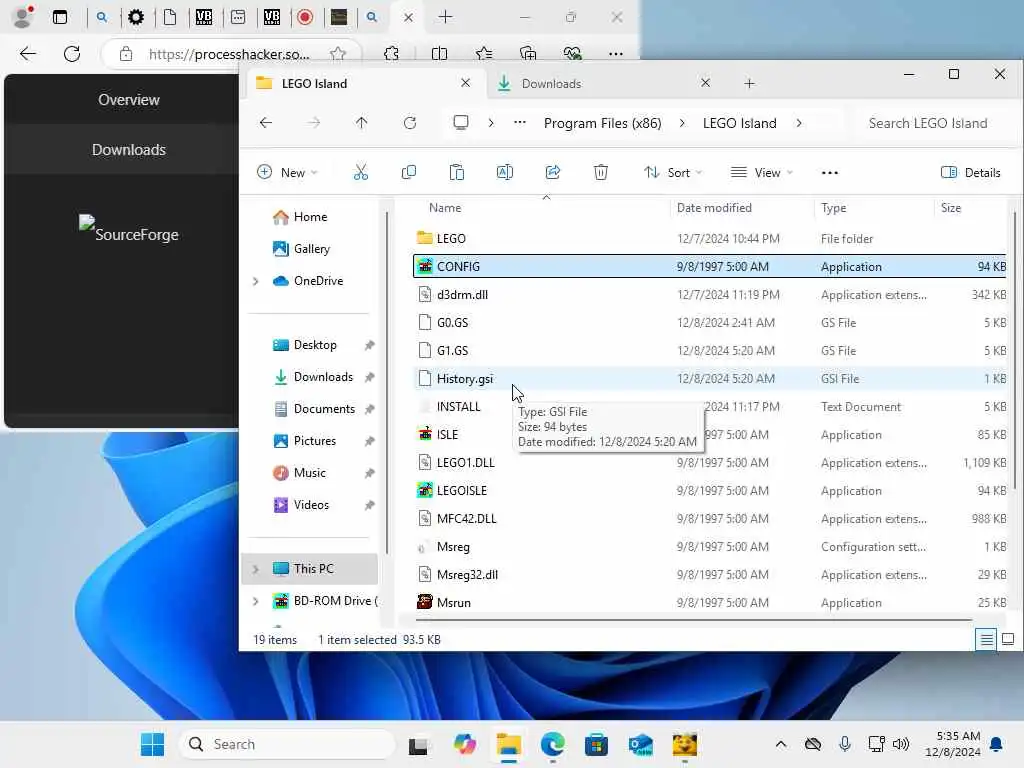The width and height of the screenshot is (1024, 768).
Task: Click the taskbar Search box
Action: 287,744
